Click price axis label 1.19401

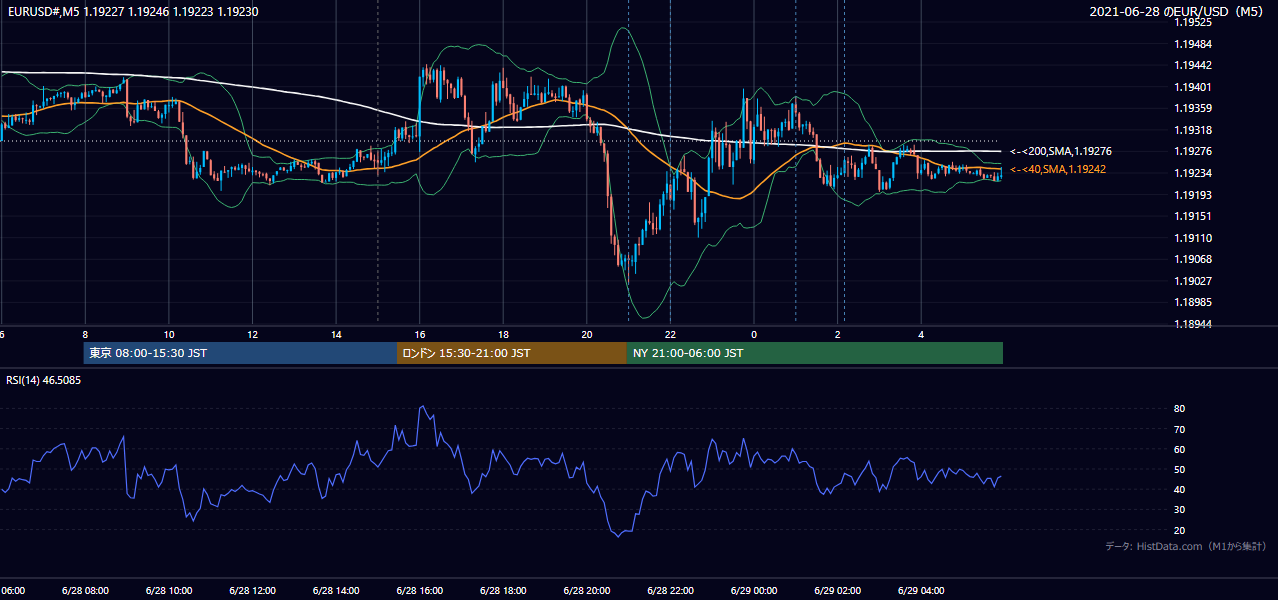[1193, 87]
